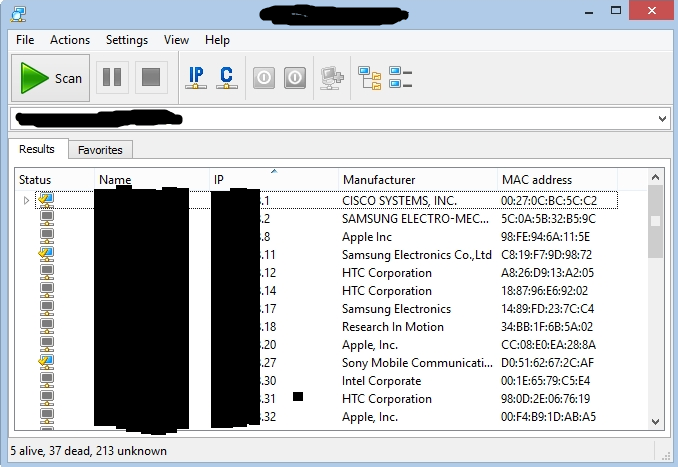
Task: Open the Actions menu
Action: click(70, 40)
